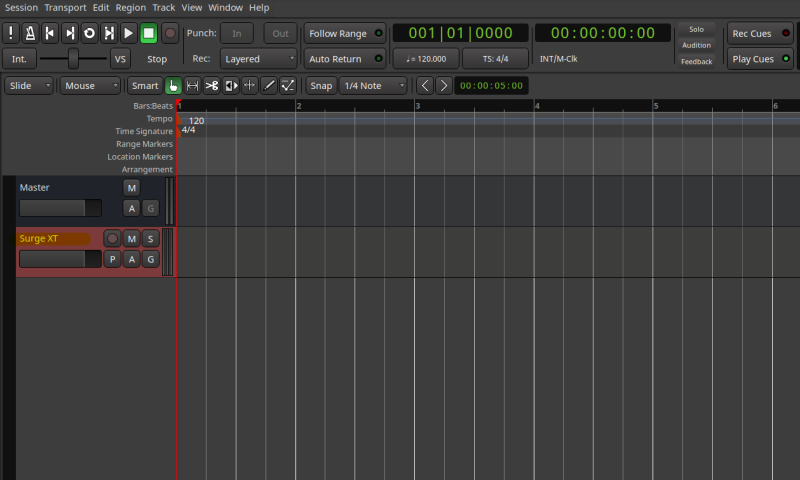The width and height of the screenshot is (800, 480).
Task: Toggle Play Cues
Action: 760,59
